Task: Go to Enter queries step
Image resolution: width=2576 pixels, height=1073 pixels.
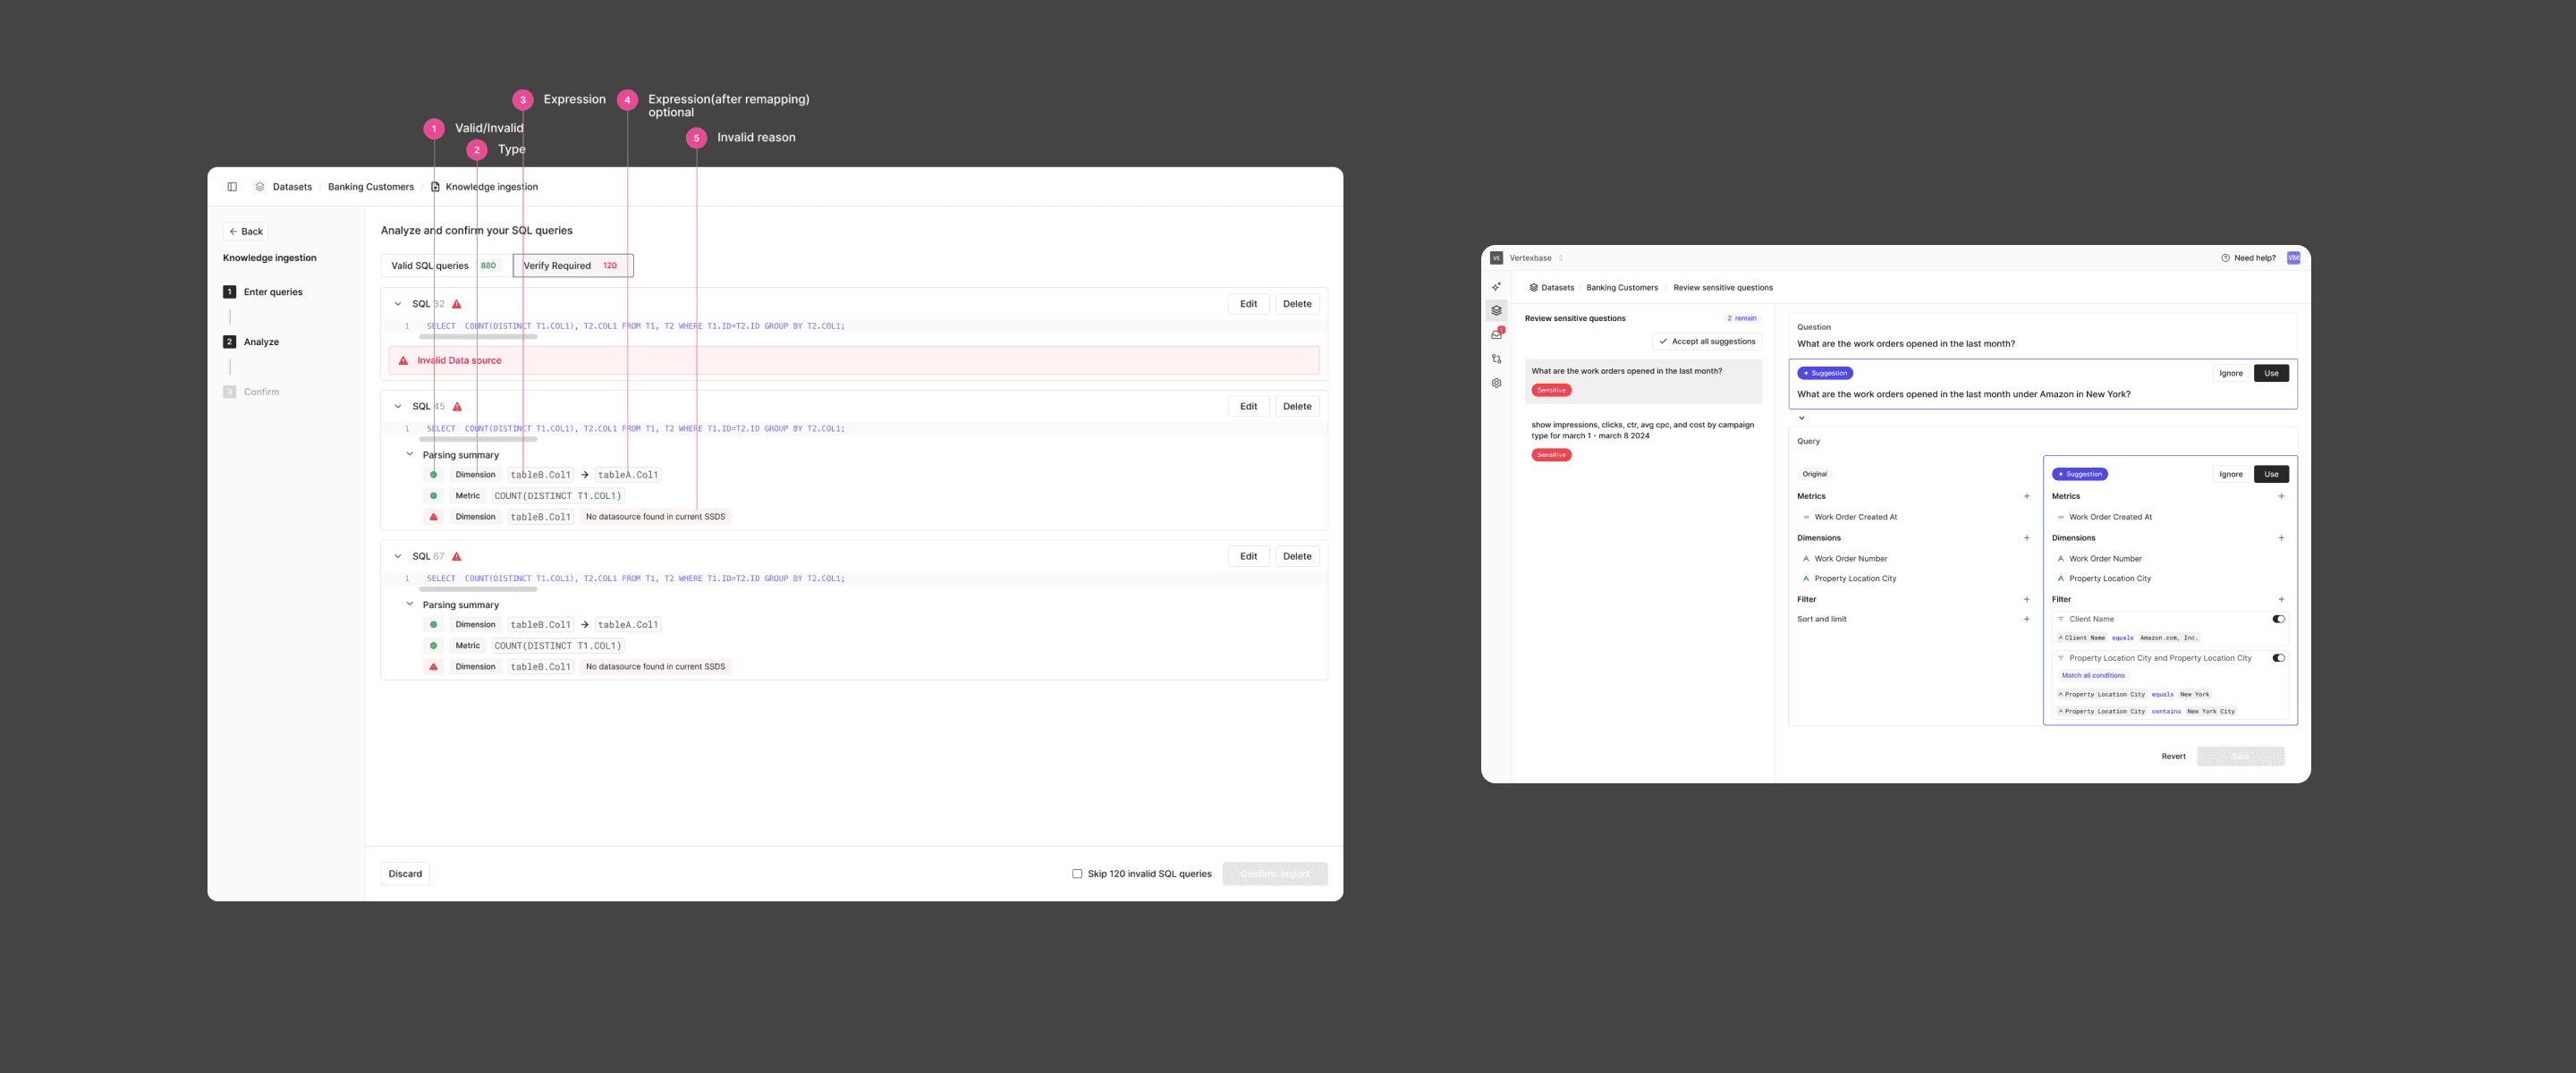Action: click(x=263, y=292)
